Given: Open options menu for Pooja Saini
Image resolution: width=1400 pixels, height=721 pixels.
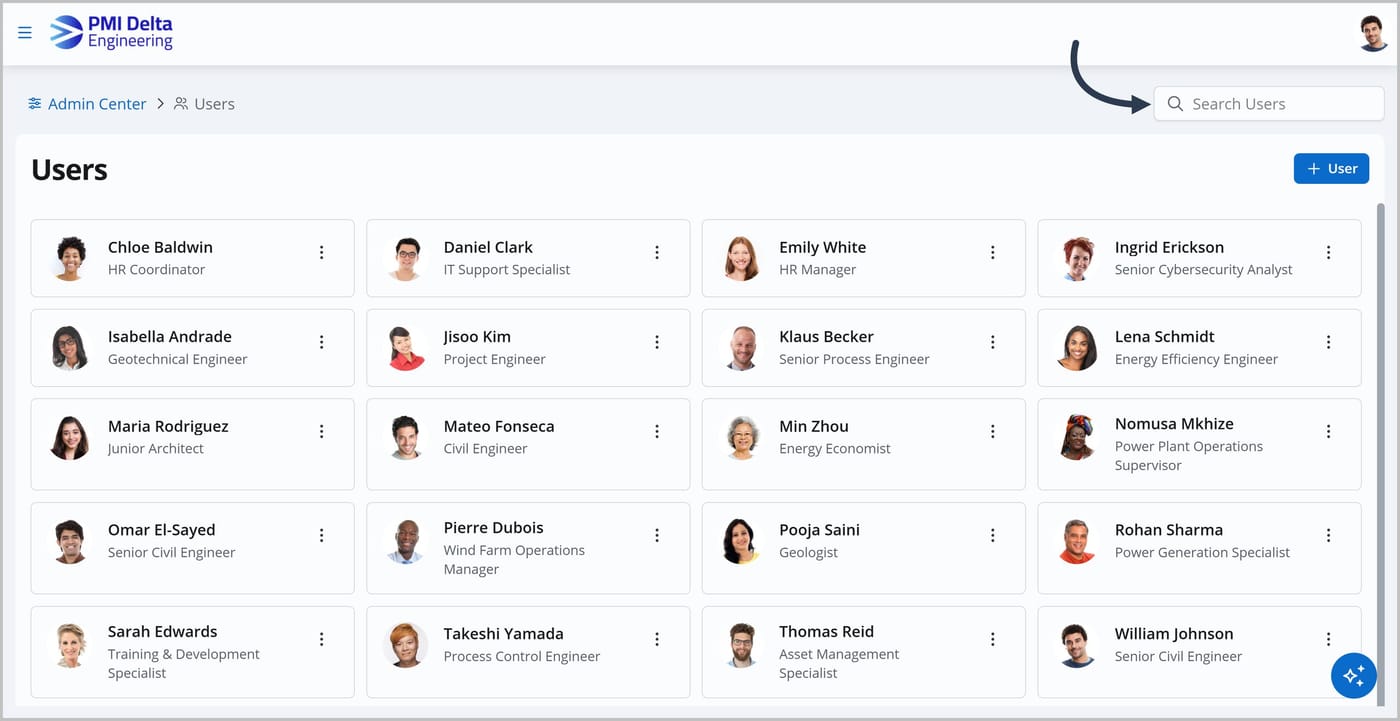Looking at the screenshot, I should (993, 536).
